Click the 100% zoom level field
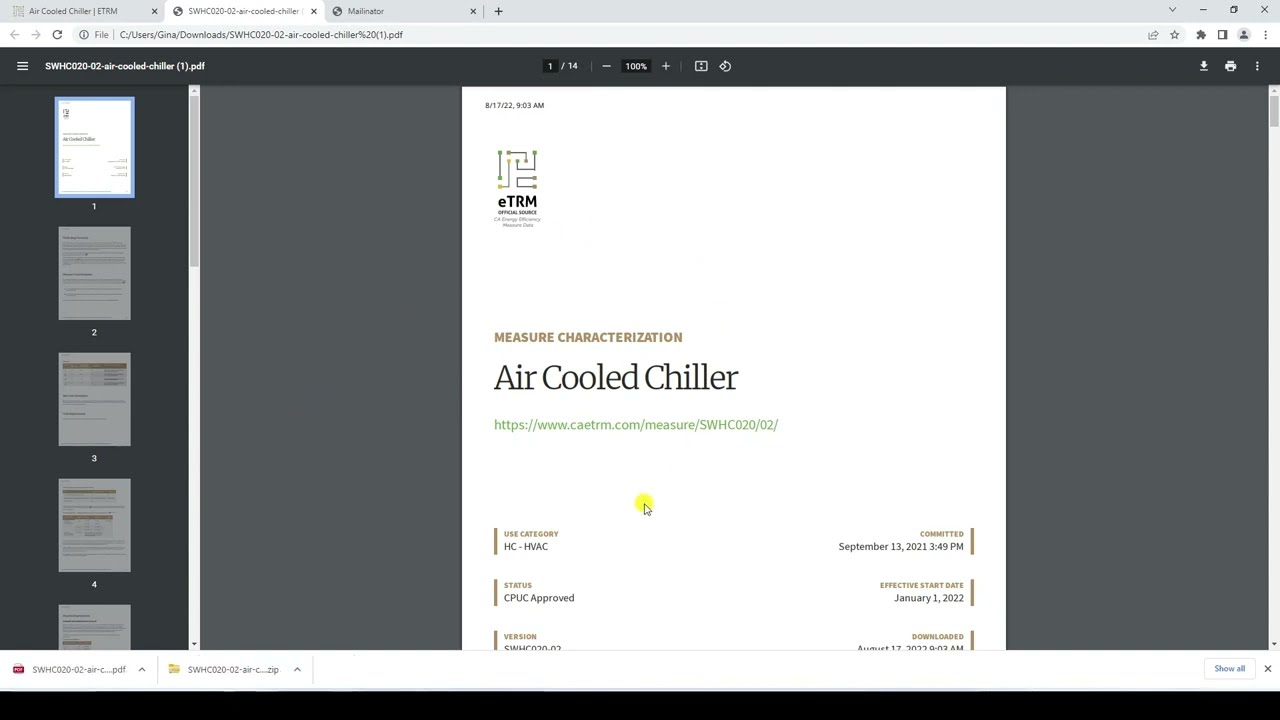Screen dimensions: 1280x720 (x=636, y=66)
